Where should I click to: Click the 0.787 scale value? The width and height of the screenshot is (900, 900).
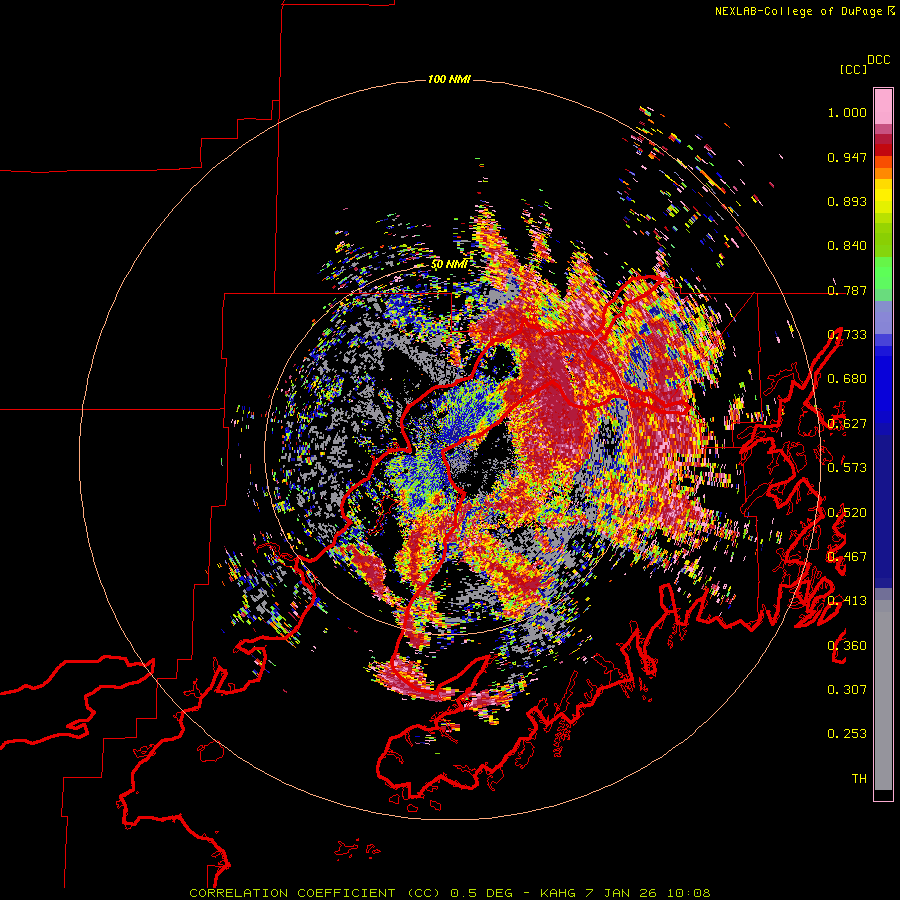pyautogui.click(x=847, y=290)
